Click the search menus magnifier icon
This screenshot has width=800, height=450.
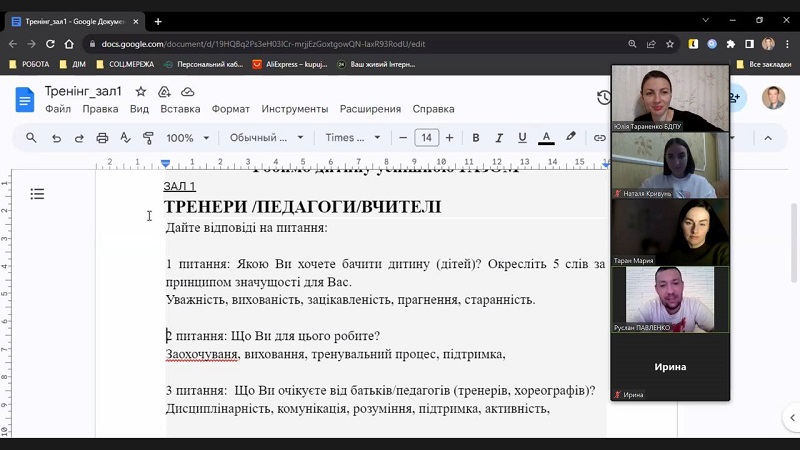31,138
